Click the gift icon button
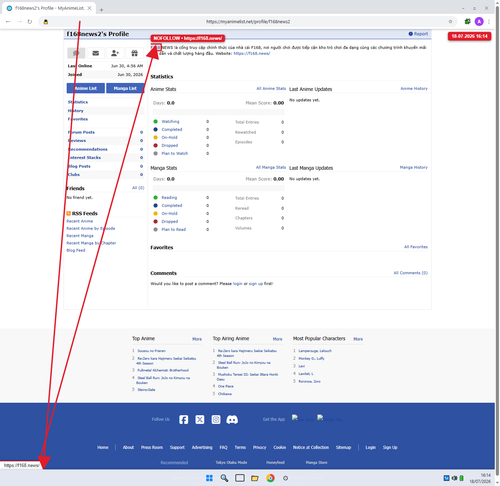The height and width of the screenshot is (486, 500). pyautogui.click(x=134, y=53)
